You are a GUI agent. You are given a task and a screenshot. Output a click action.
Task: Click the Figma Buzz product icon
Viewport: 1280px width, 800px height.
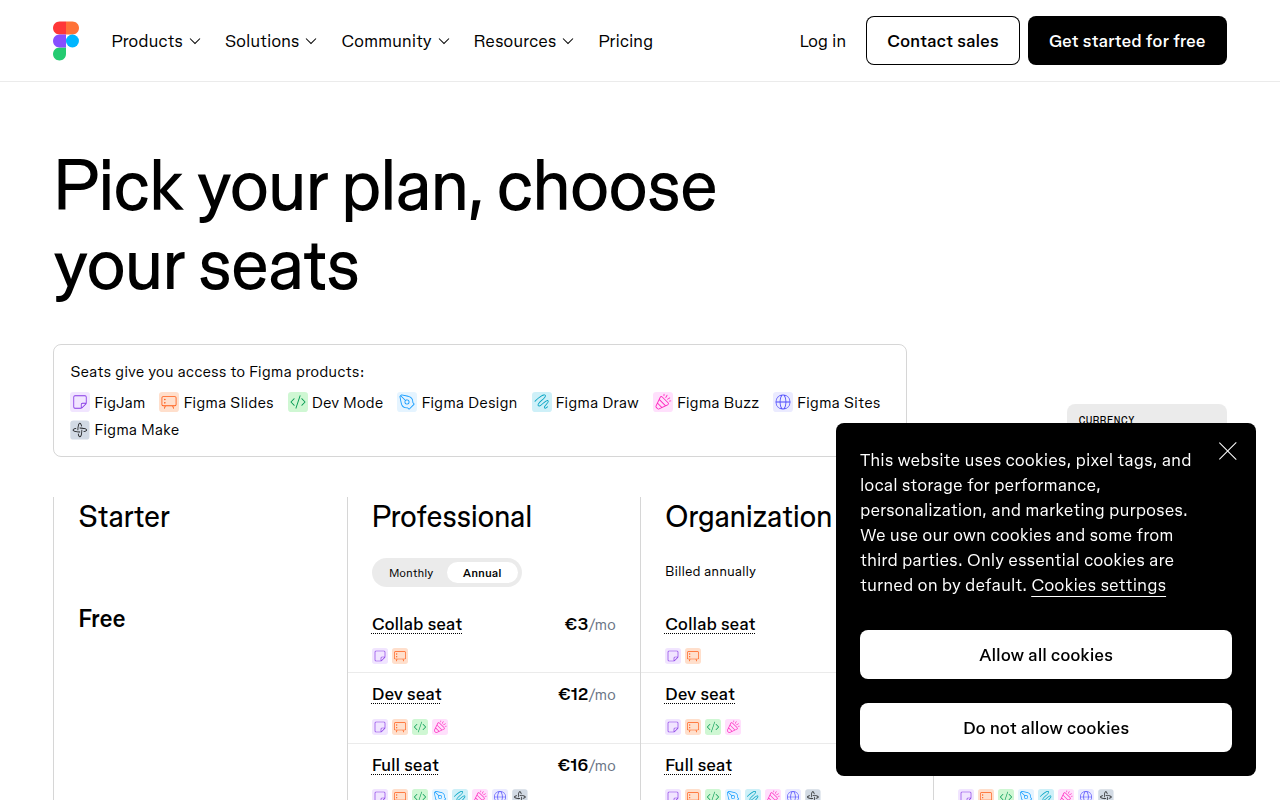[x=662, y=402]
